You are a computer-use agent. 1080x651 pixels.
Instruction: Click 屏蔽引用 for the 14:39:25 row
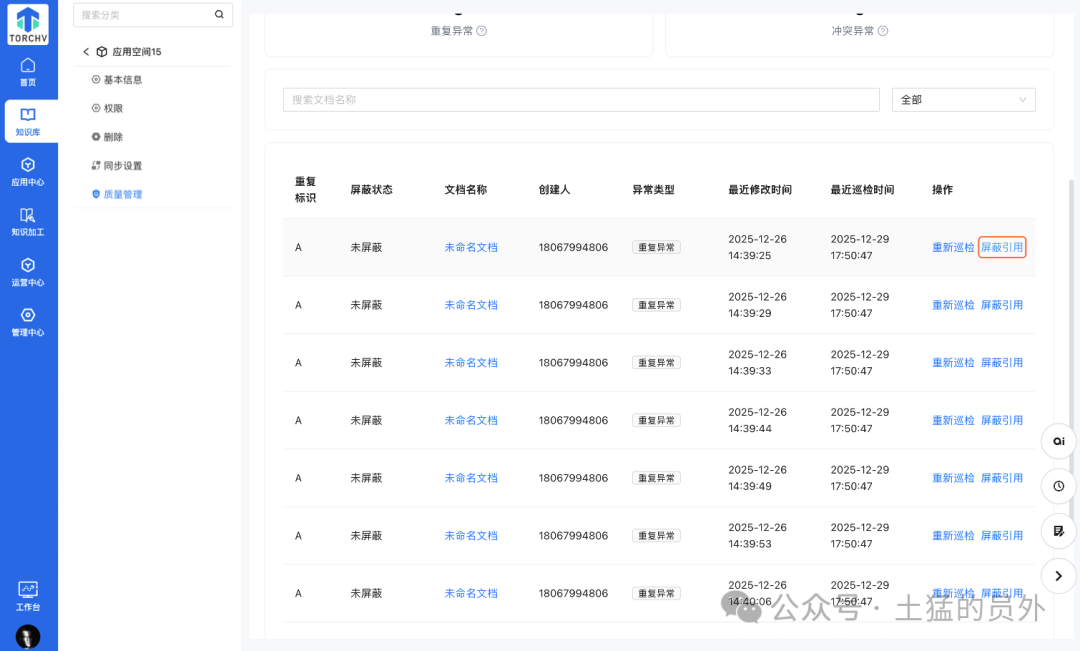click(x=1001, y=247)
